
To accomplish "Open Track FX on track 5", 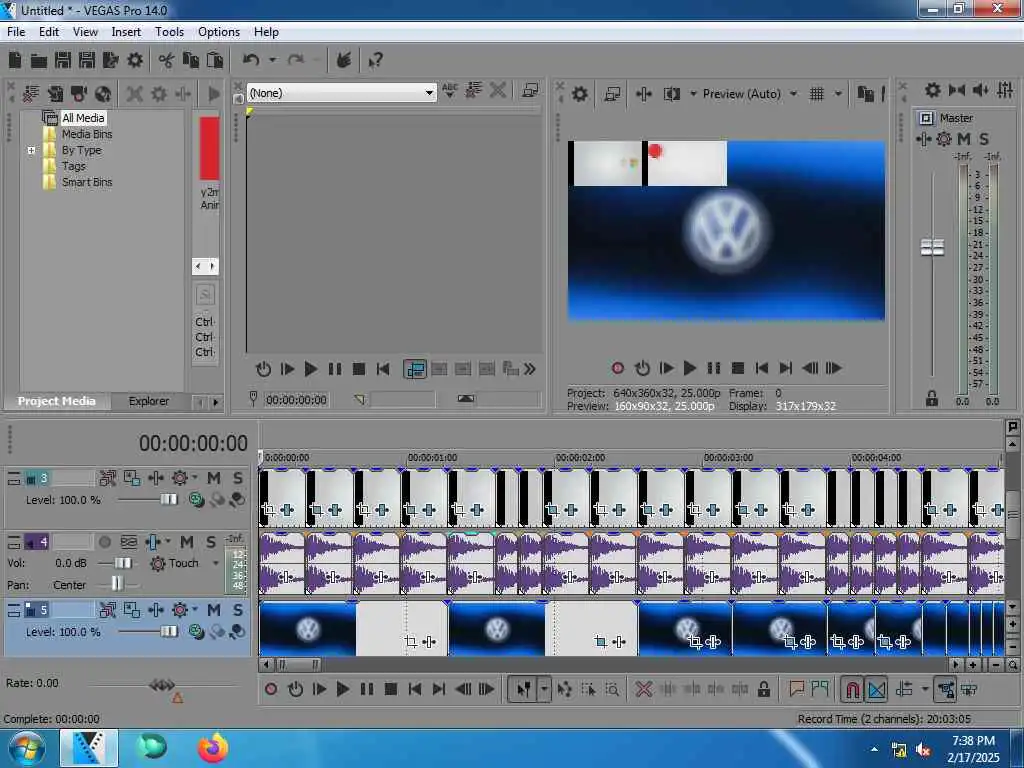I will pos(155,610).
